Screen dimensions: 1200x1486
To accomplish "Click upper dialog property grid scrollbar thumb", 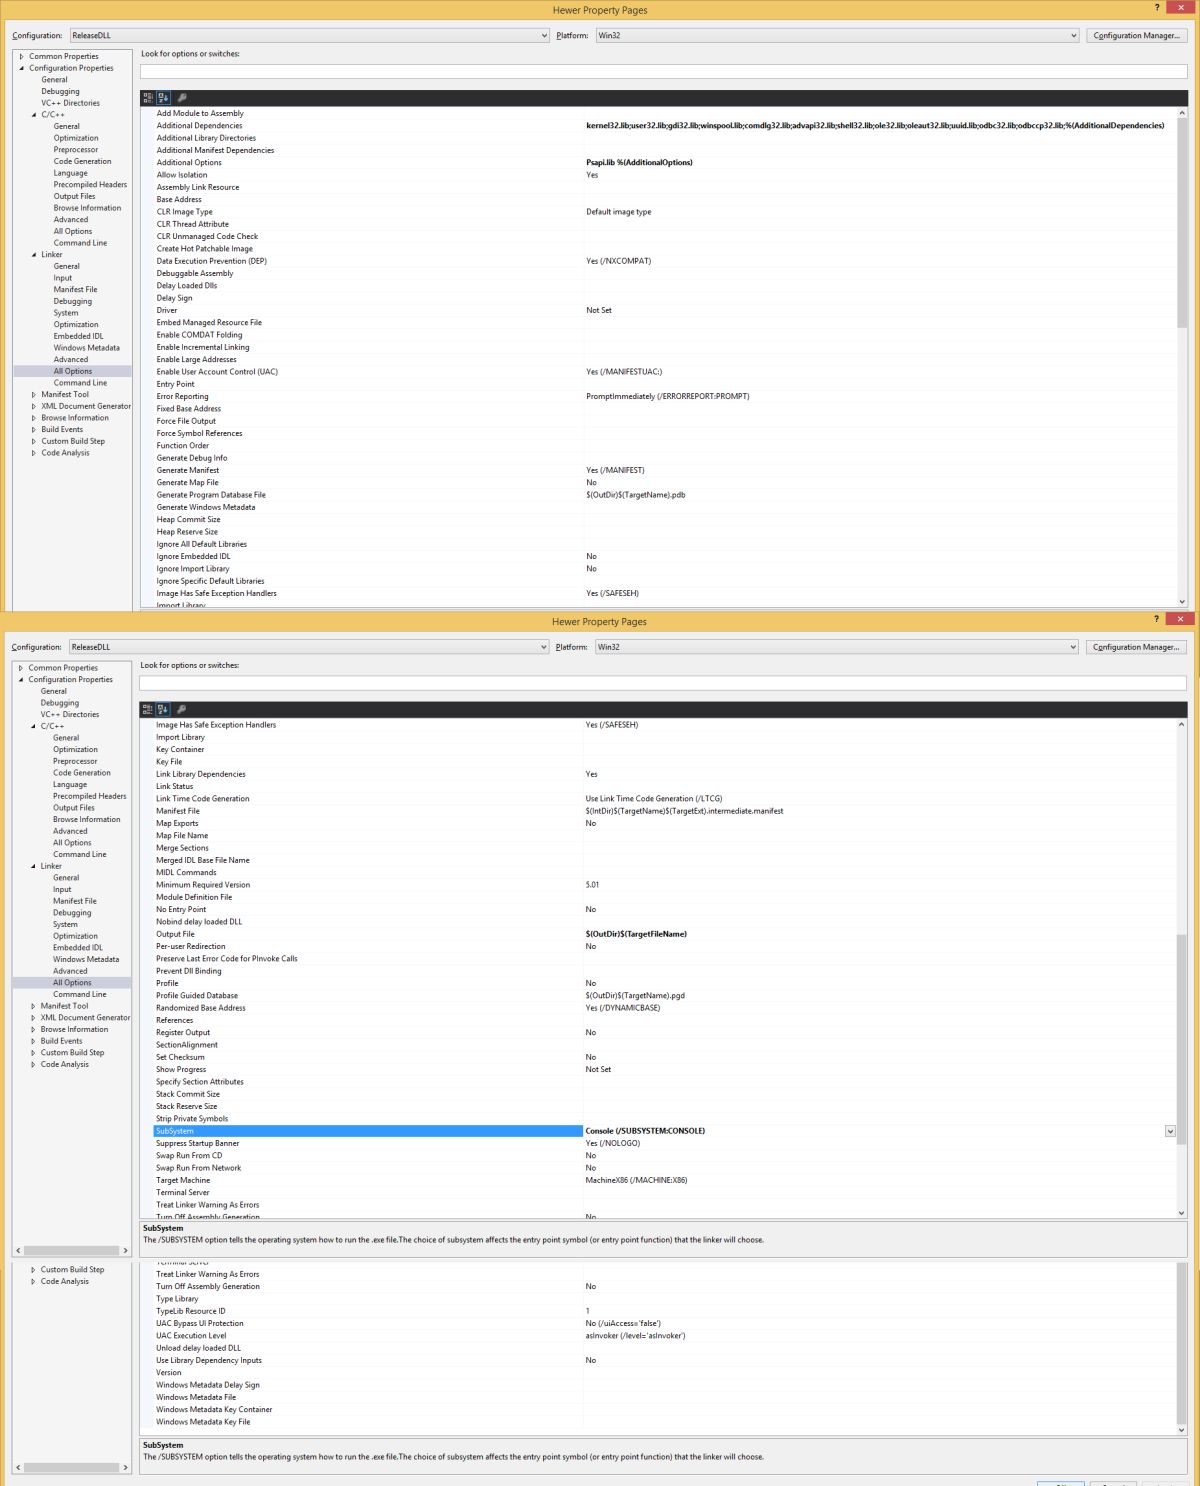I will point(1182,225).
